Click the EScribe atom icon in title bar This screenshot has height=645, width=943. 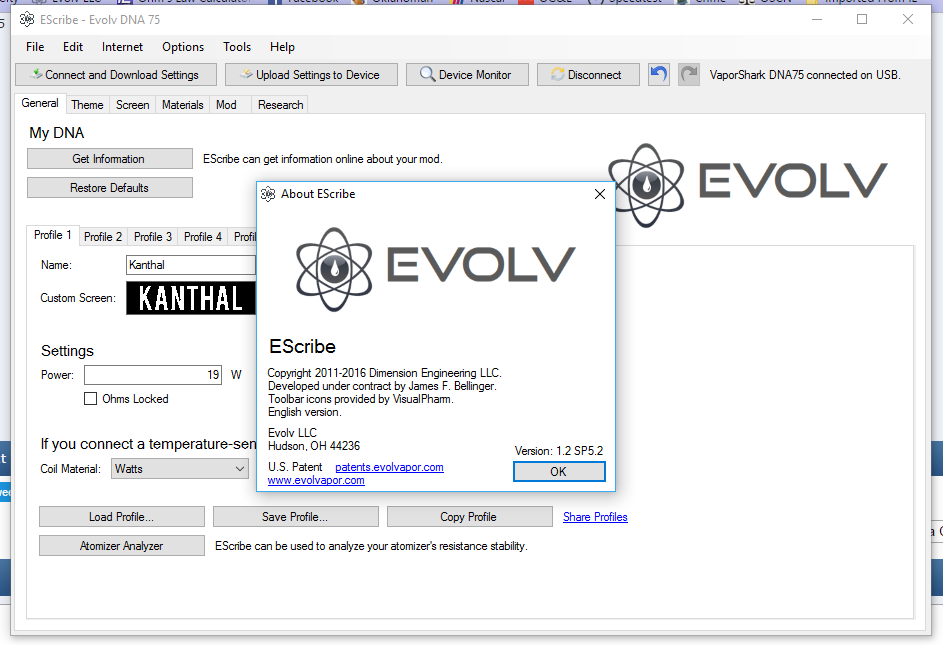pos(27,19)
